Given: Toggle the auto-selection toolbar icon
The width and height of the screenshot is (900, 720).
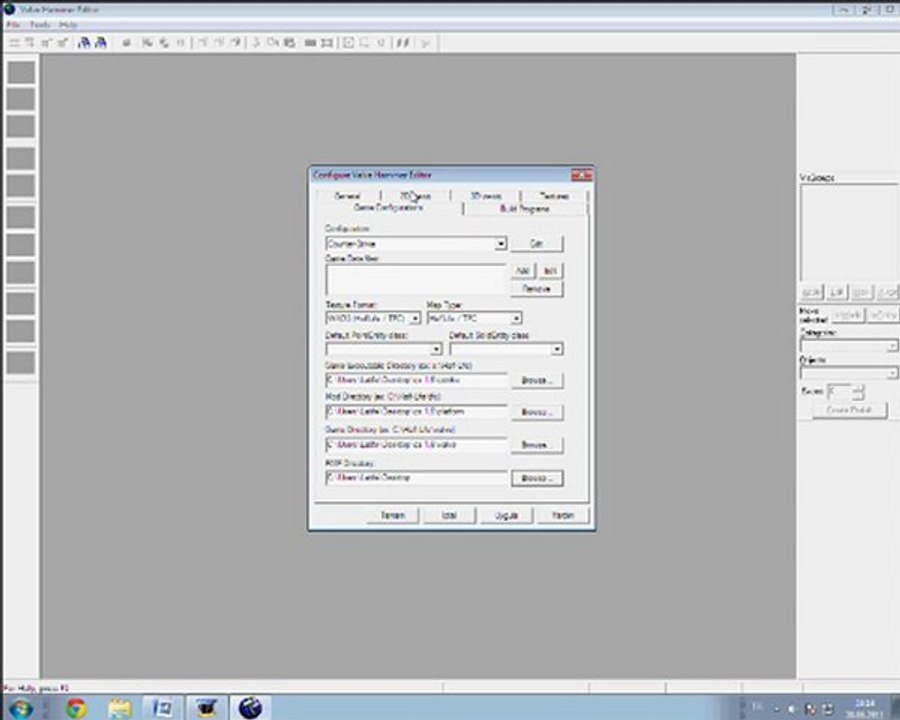Looking at the screenshot, I should 364,42.
